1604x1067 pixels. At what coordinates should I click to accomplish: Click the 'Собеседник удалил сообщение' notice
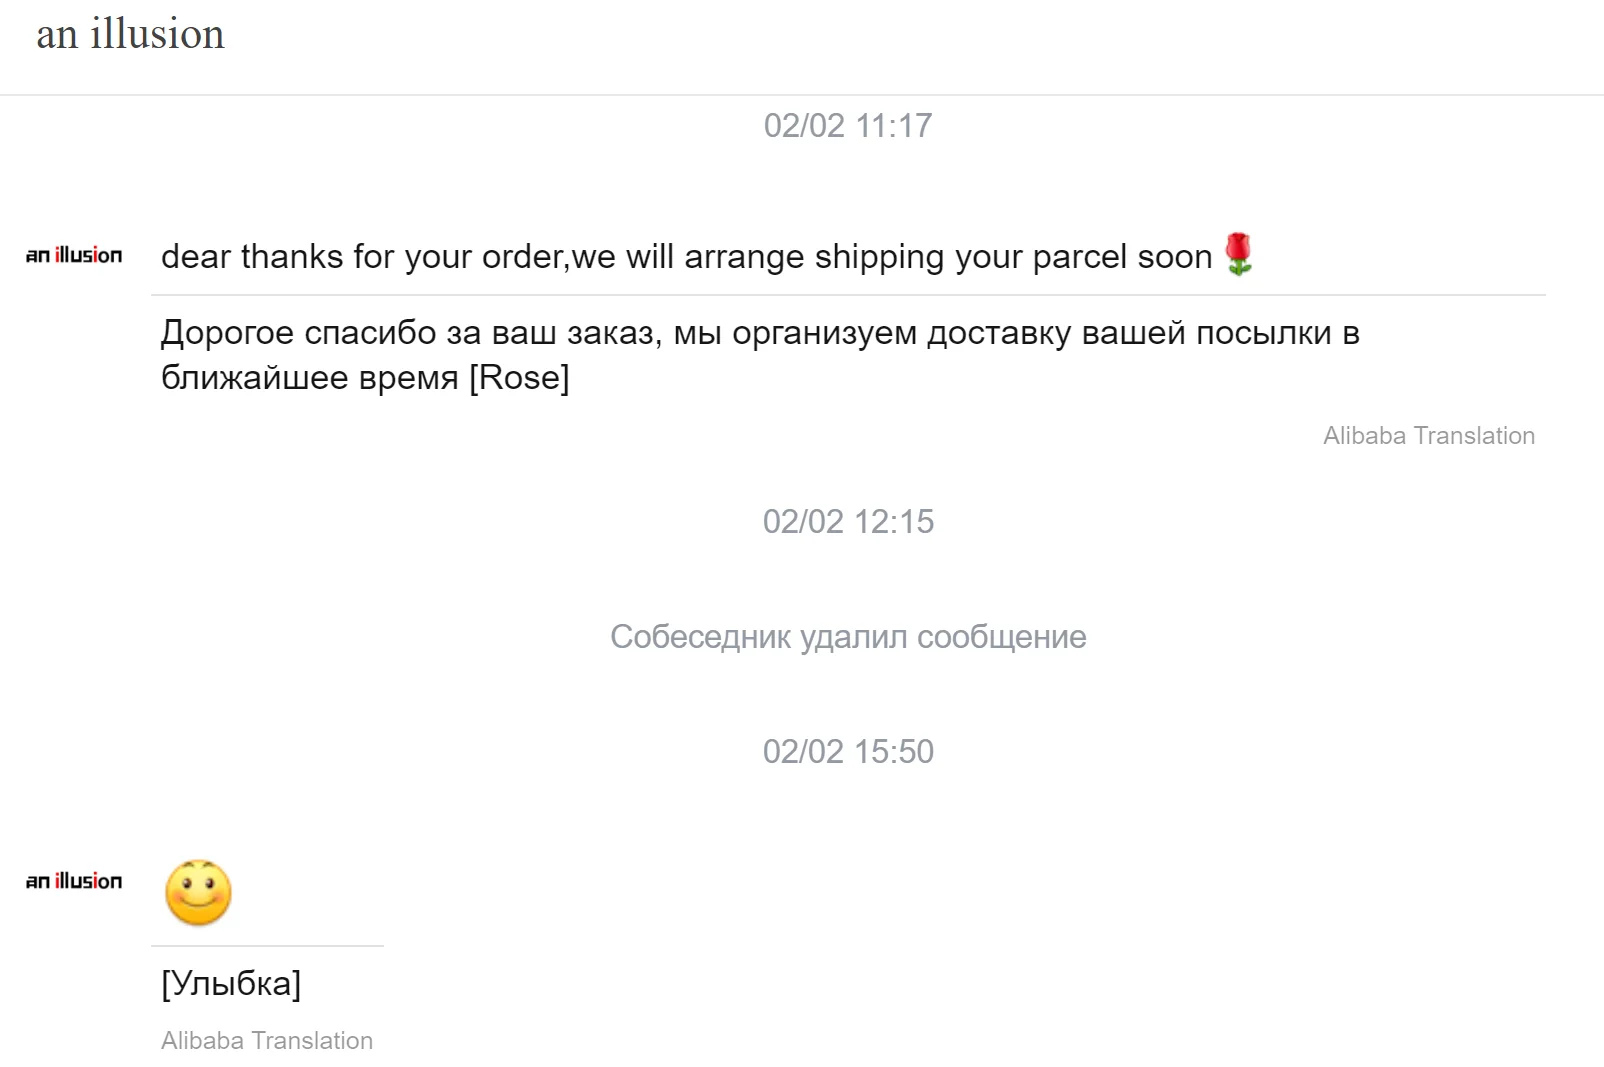click(x=847, y=637)
